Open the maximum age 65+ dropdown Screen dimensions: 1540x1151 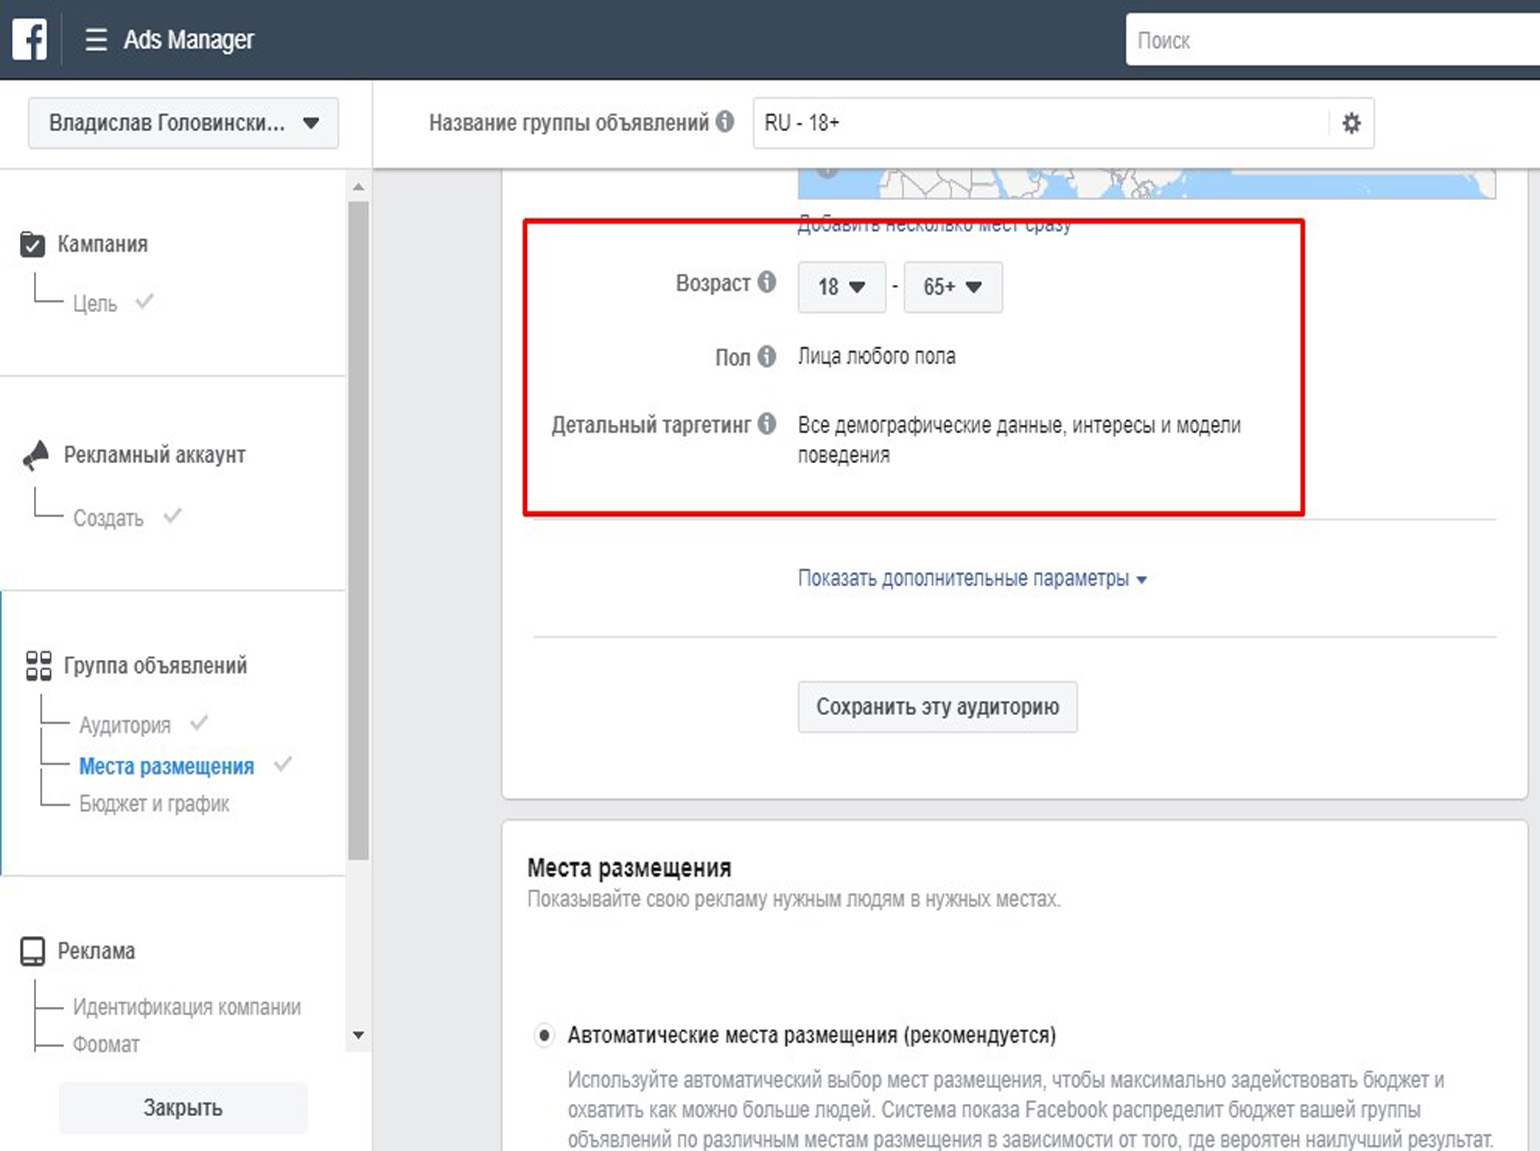pos(952,287)
